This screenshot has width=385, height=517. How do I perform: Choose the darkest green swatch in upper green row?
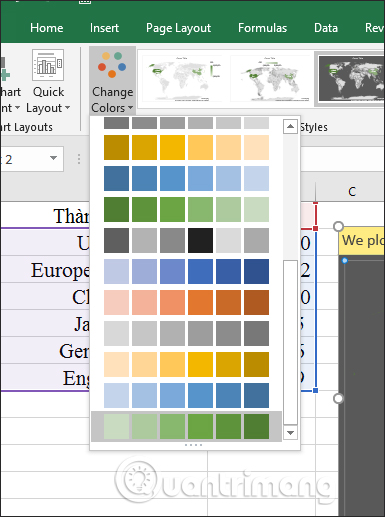pyautogui.click(x=116, y=209)
